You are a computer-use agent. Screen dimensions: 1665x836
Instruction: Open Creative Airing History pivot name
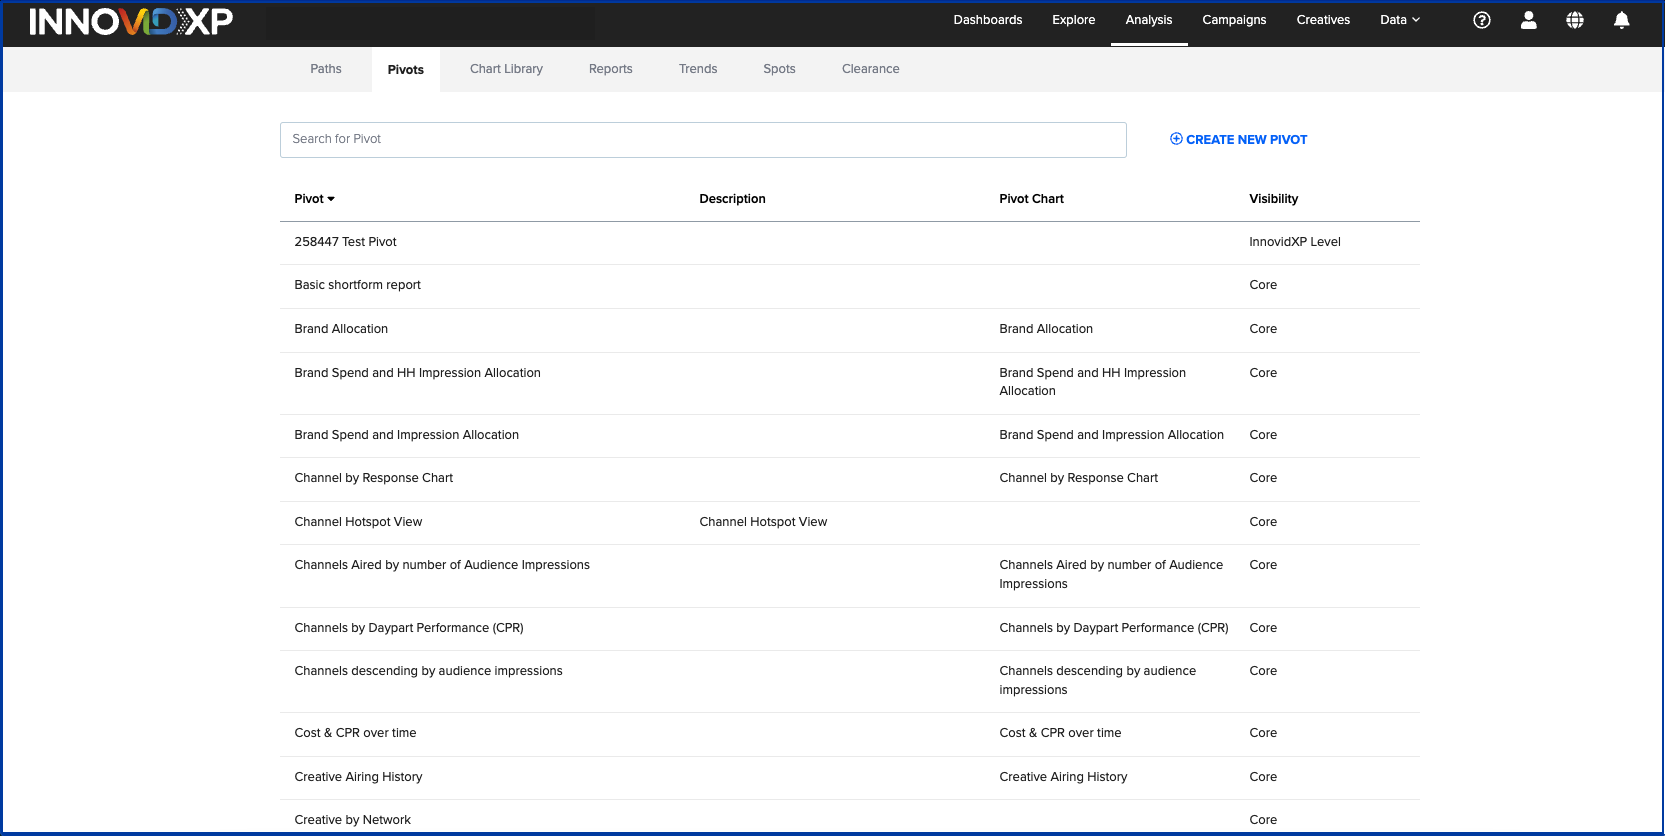coord(358,777)
